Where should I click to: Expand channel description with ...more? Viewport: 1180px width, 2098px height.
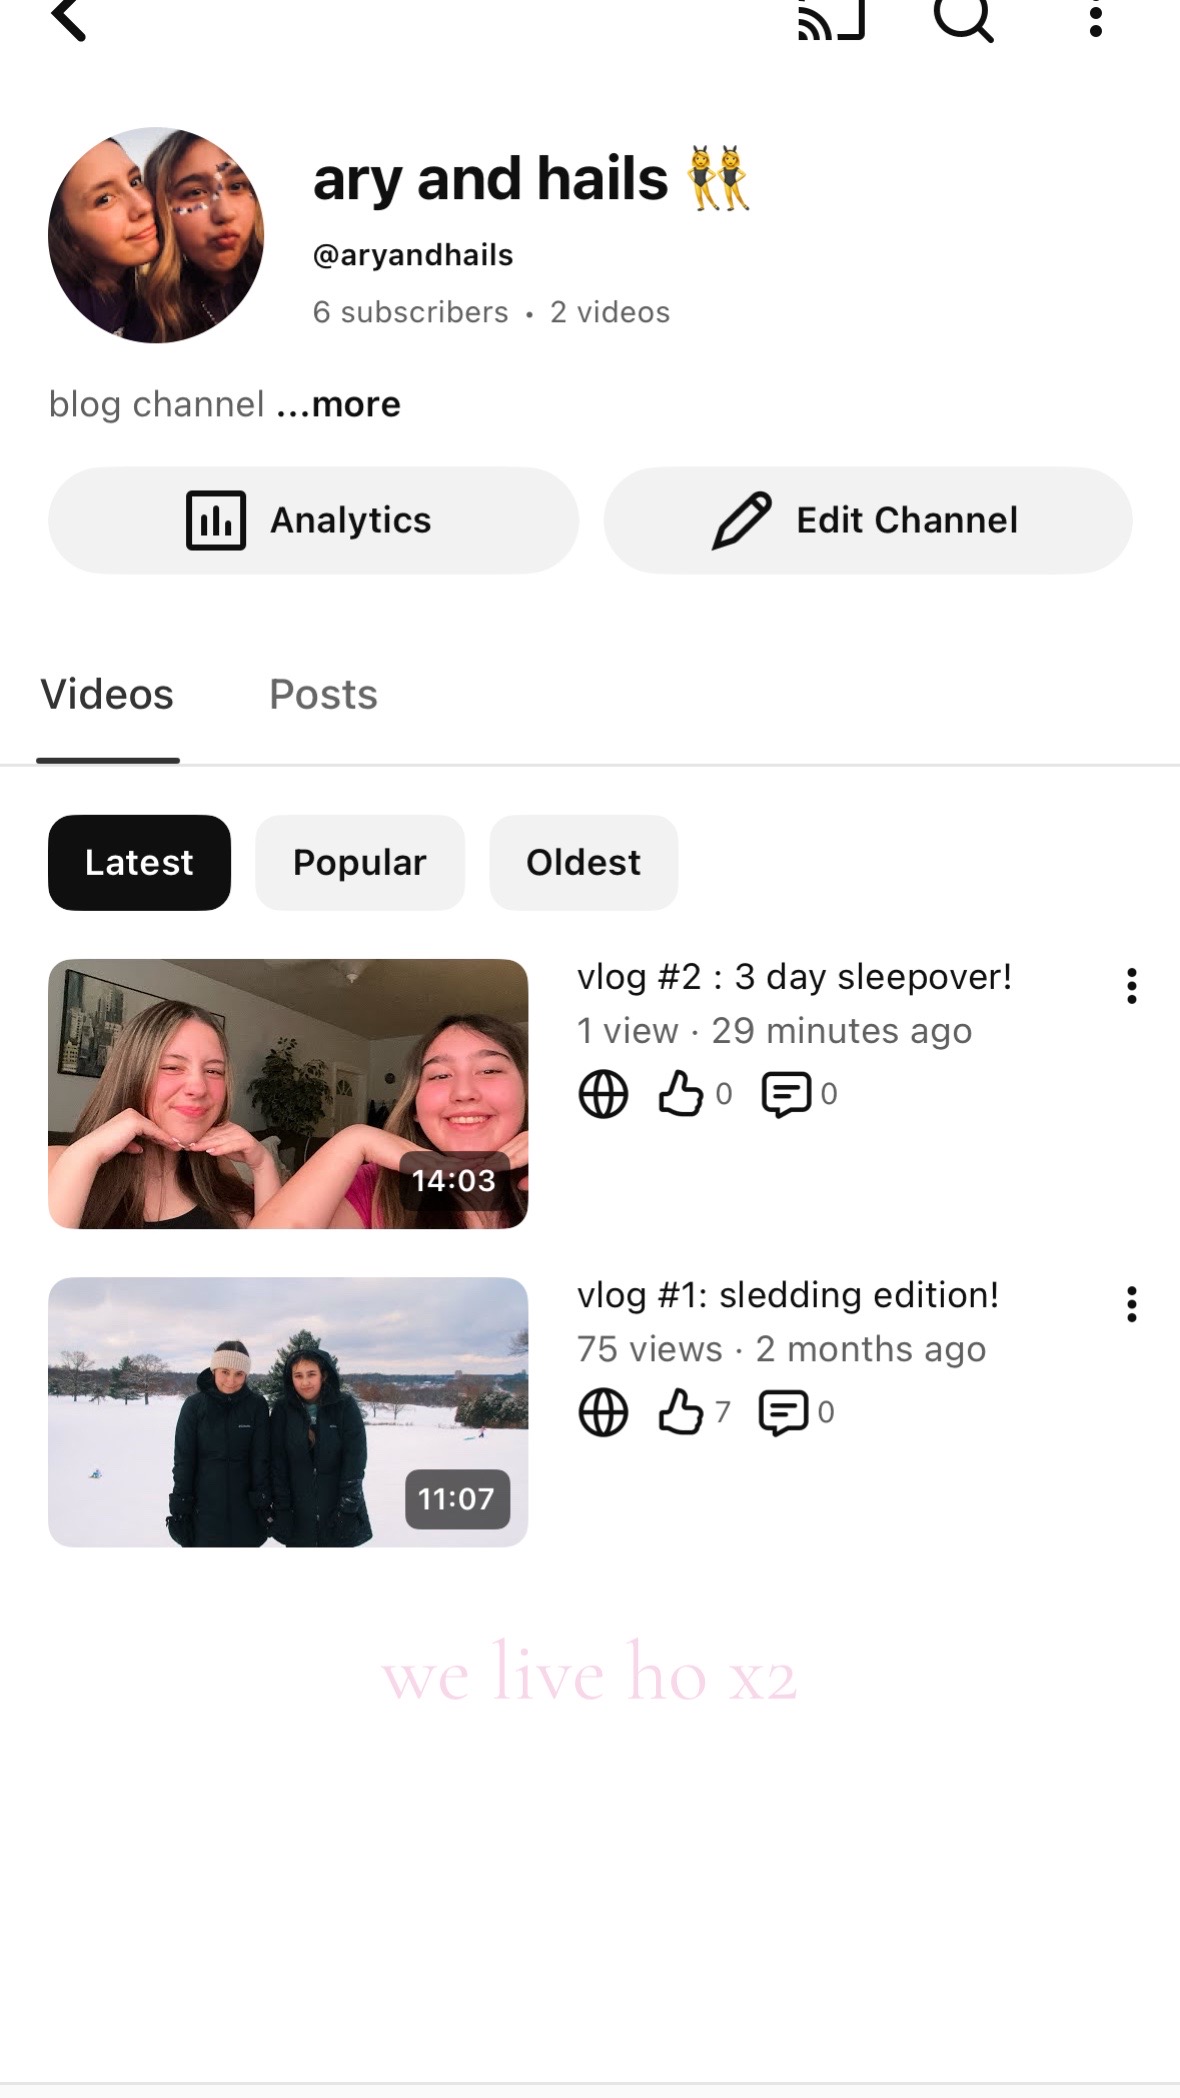click(x=338, y=404)
